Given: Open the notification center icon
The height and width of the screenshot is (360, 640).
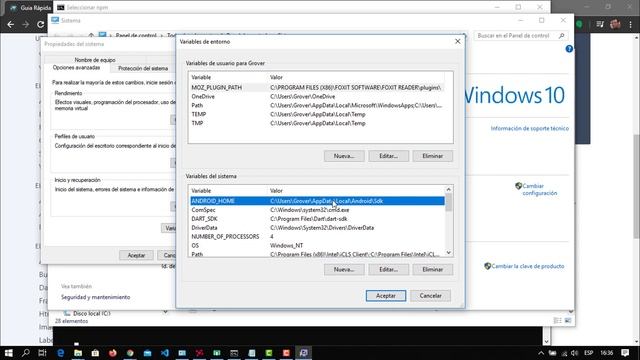Looking at the screenshot, I should pos(625,353).
